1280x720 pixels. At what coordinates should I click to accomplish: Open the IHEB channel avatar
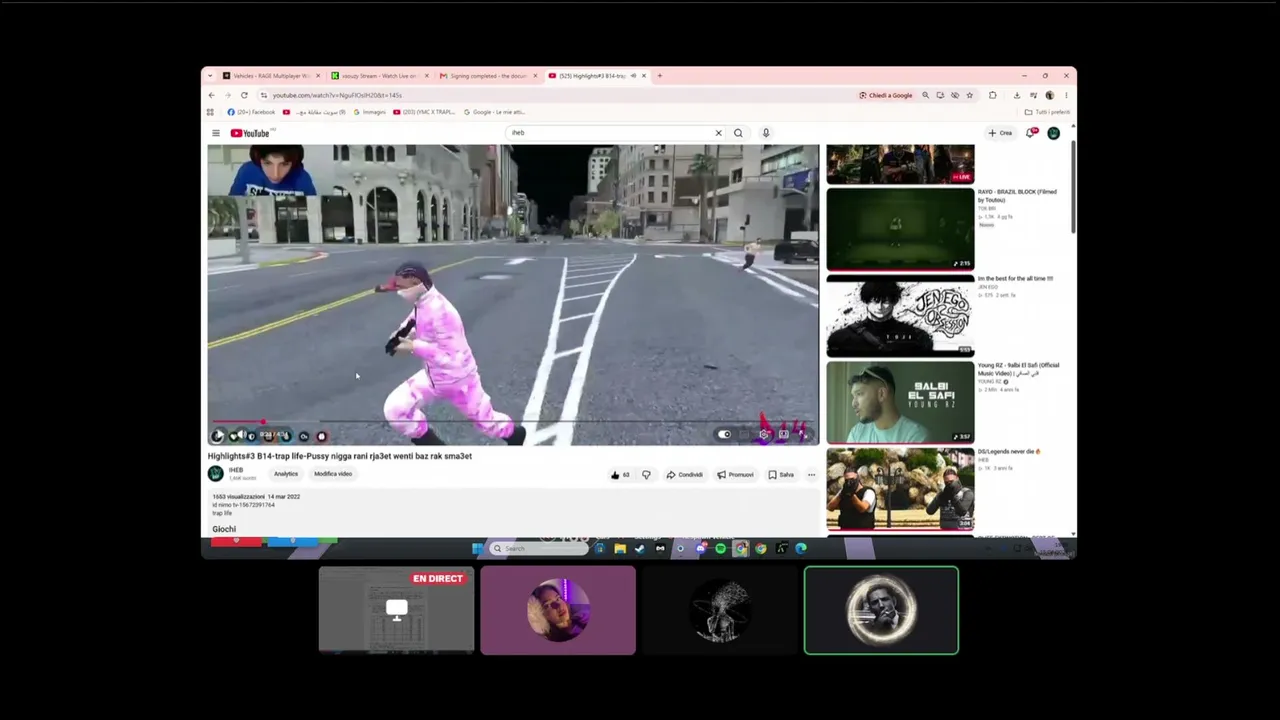(216, 474)
